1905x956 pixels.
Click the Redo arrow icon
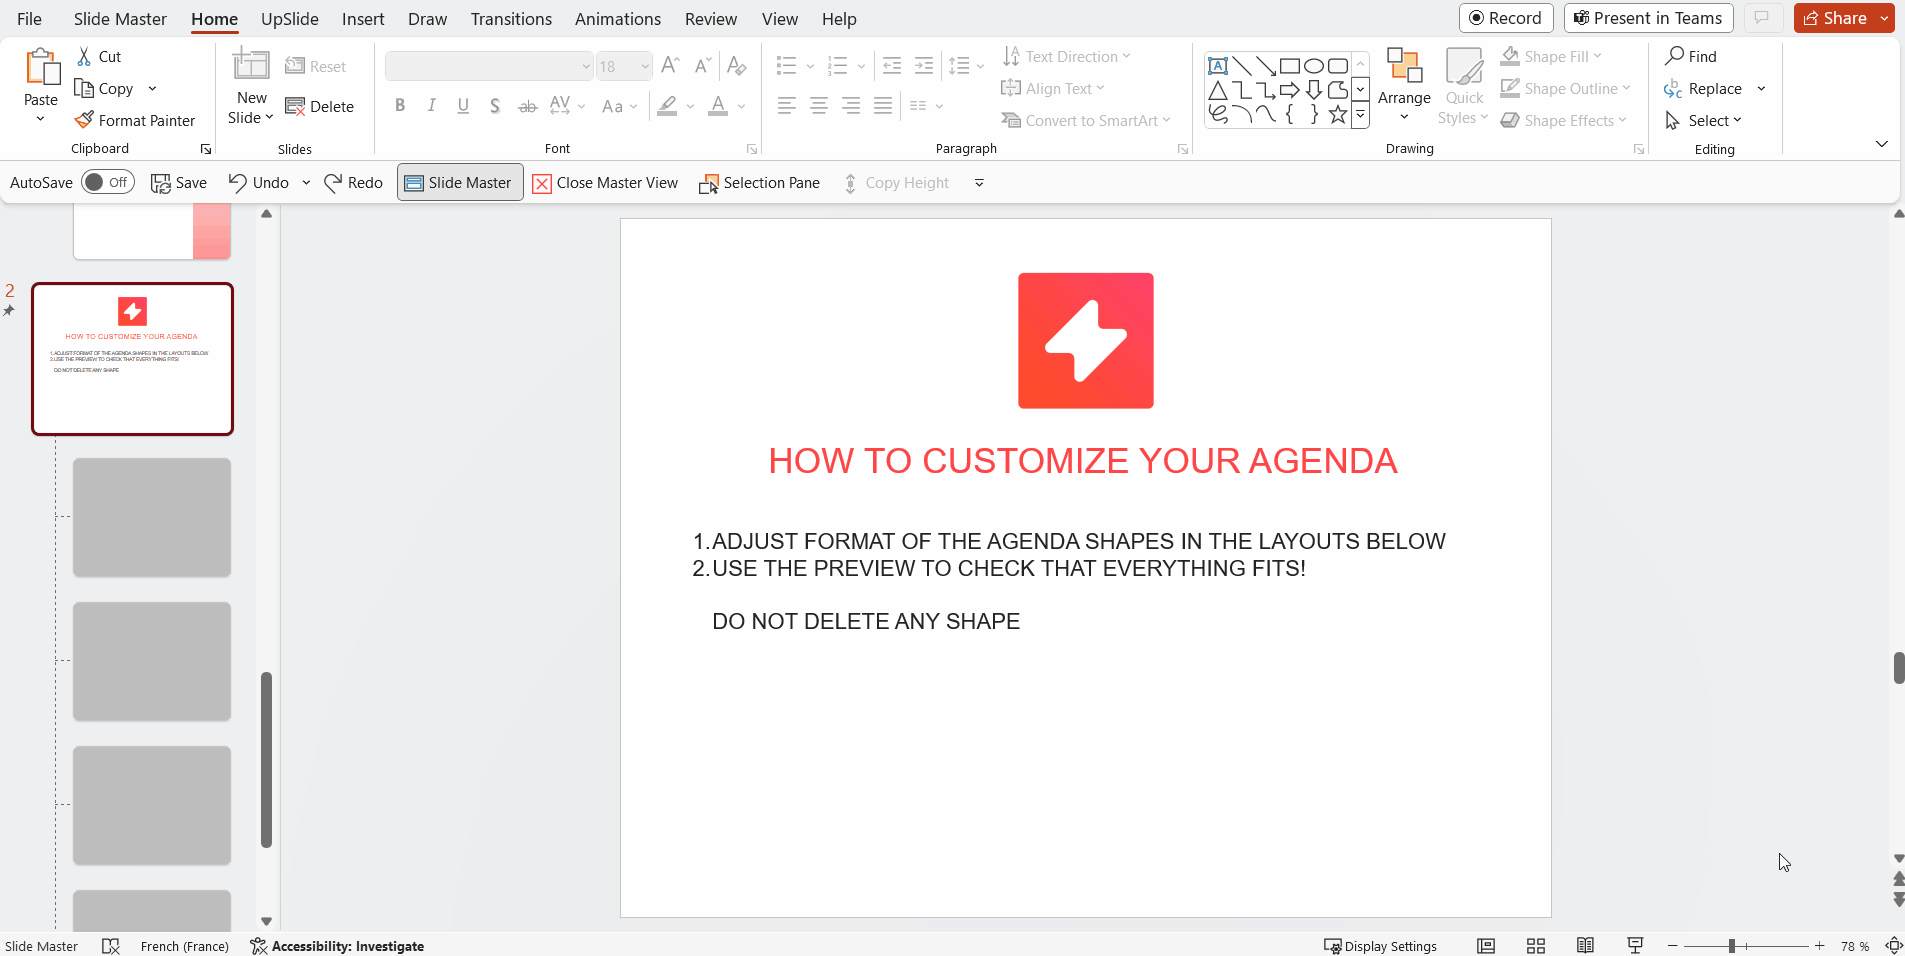334,182
